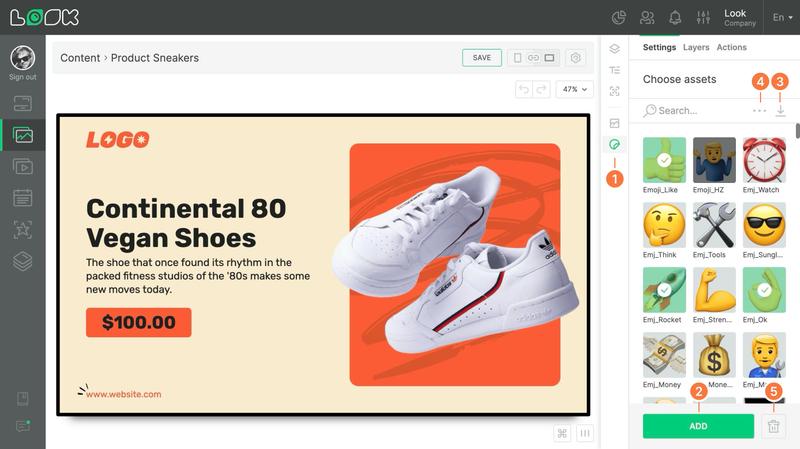Switch to portrait orientation
This screenshot has width=800, height=449.
(x=517, y=58)
